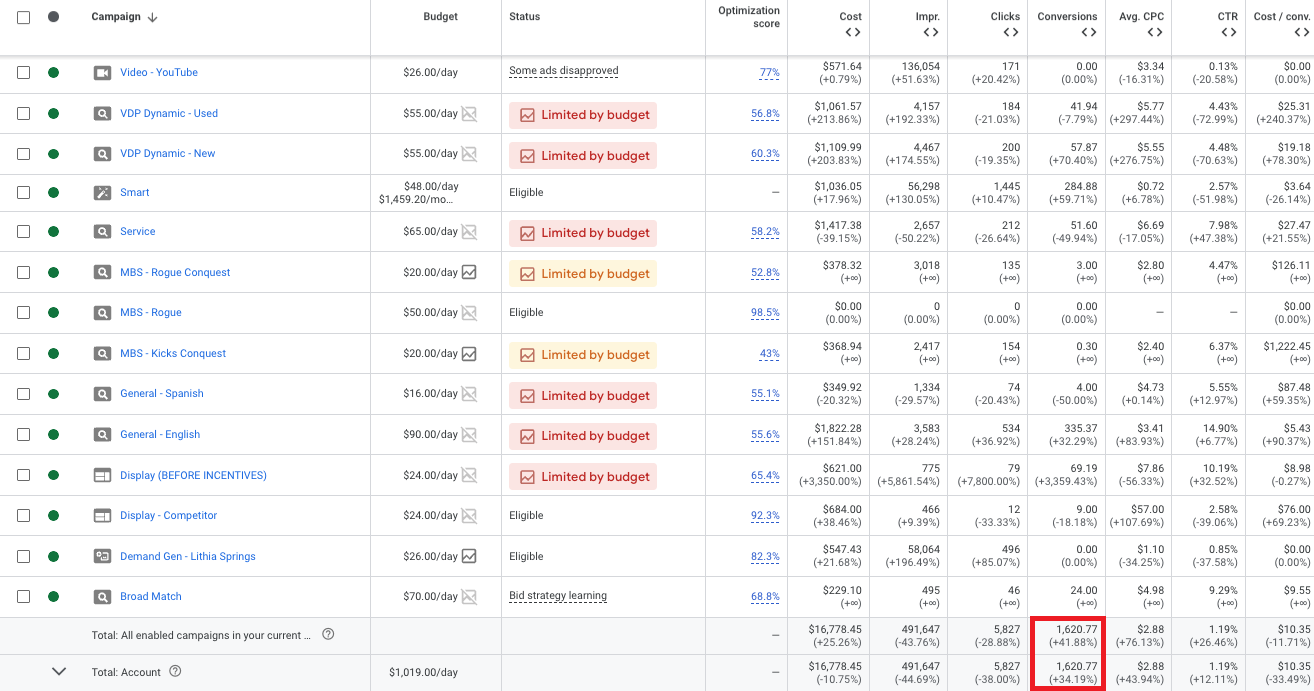The width and height of the screenshot is (1314, 691).
Task: Open the MBS - Kicks Conquest campaign
Action: click(x=173, y=353)
